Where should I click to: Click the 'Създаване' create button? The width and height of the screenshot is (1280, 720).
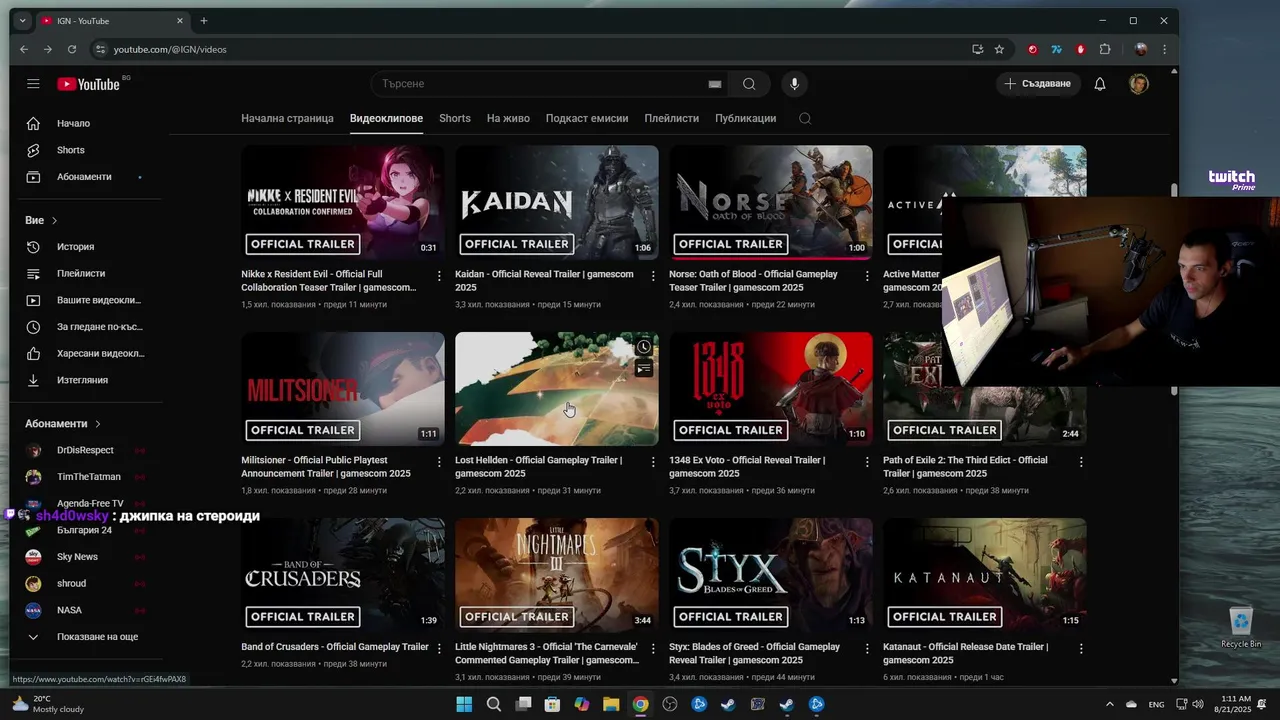[x=1038, y=84]
